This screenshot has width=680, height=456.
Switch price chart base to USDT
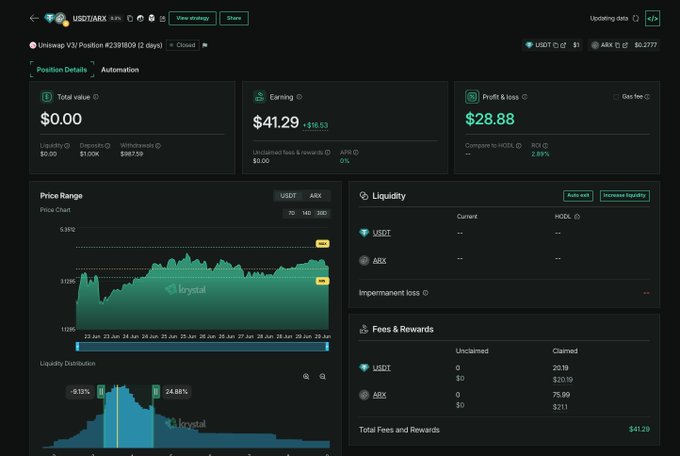point(288,196)
